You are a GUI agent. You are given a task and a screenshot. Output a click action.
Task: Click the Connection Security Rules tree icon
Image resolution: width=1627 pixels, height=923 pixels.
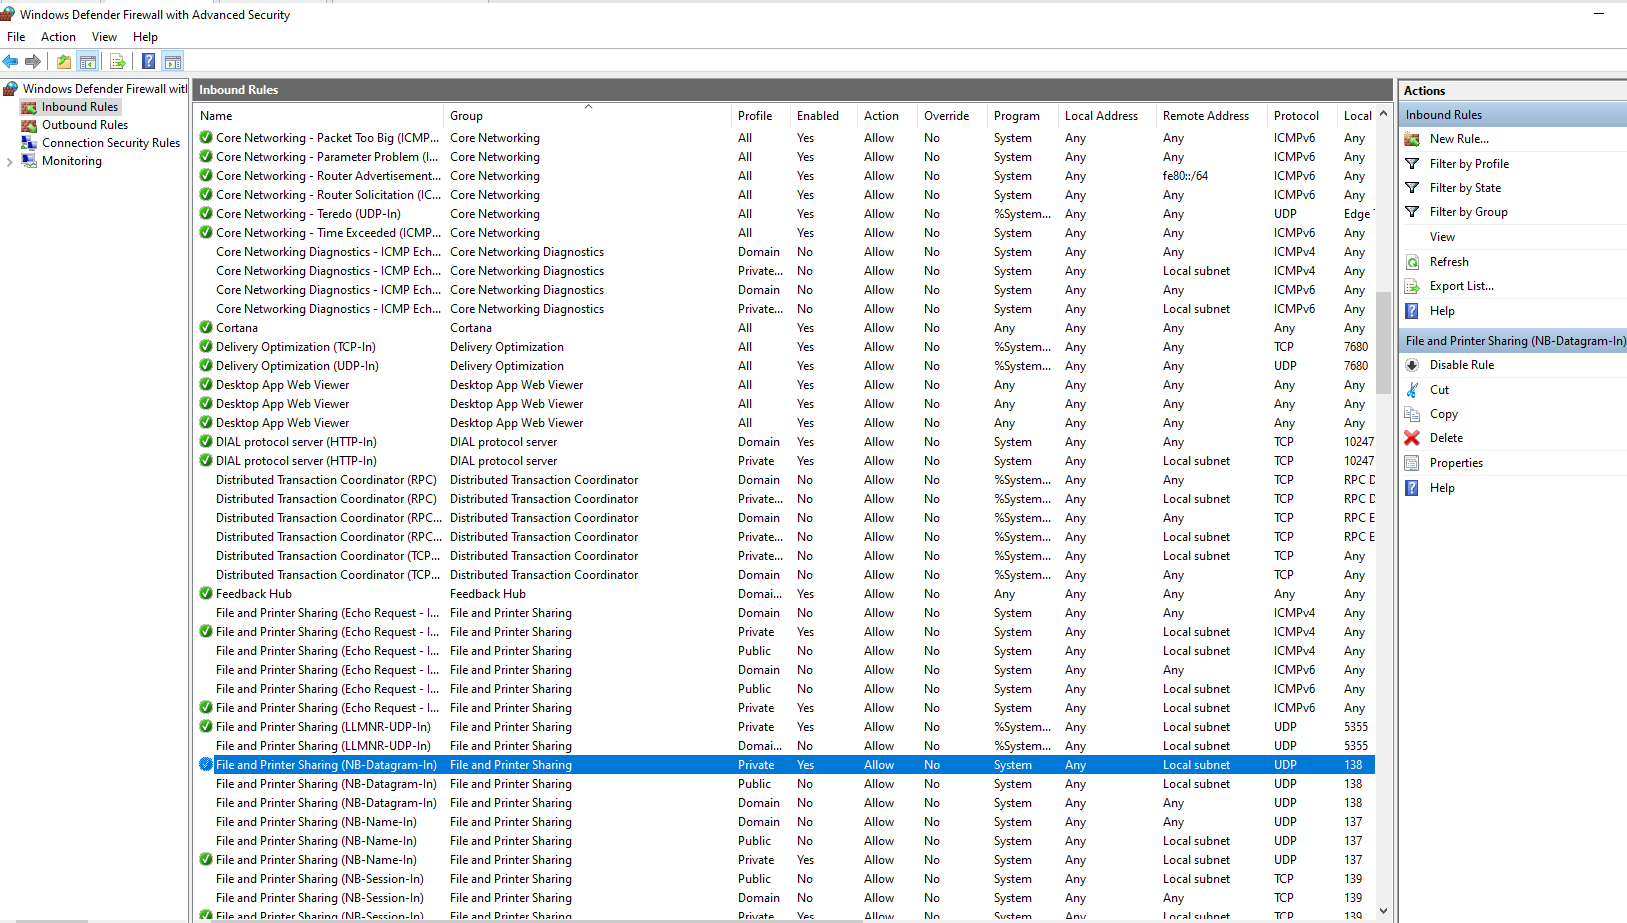click(x=29, y=143)
